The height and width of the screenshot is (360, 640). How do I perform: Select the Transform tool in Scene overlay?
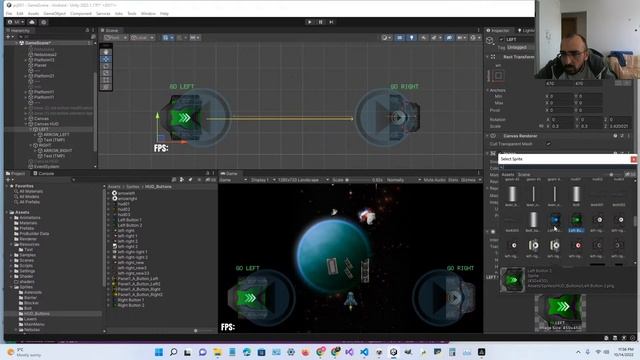tap(106, 87)
